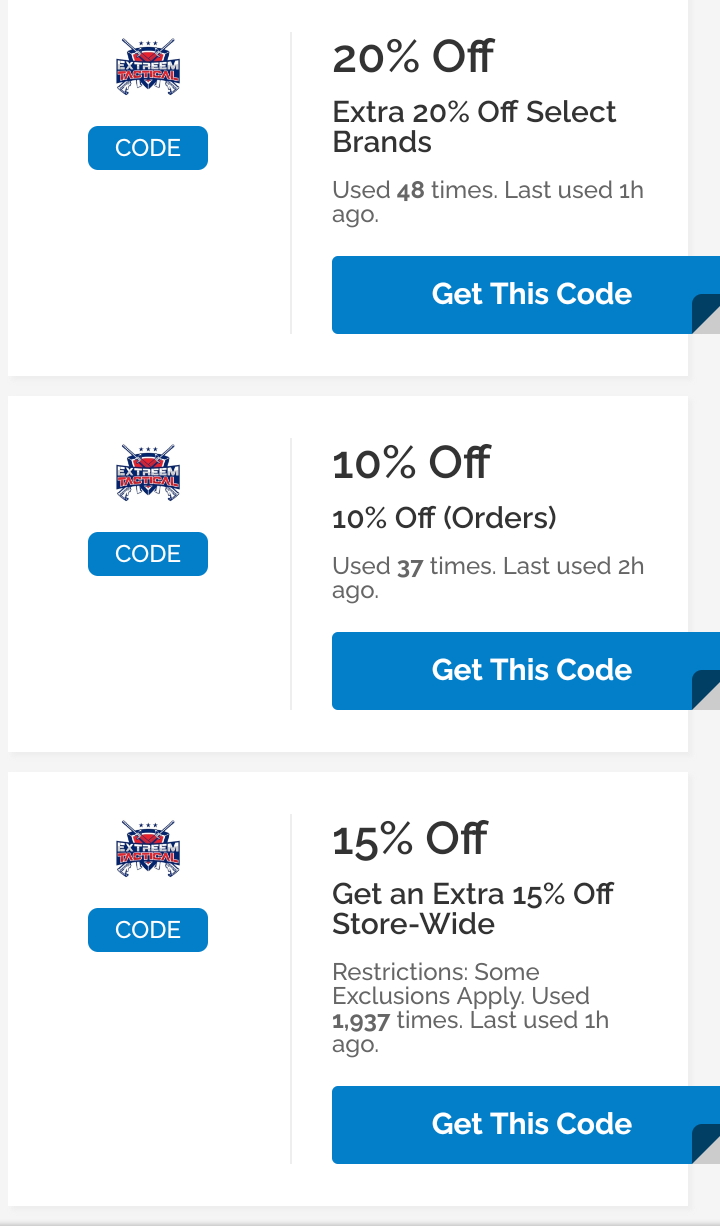
Task: Select the 10% Off (Orders) offer title
Action: coord(444,518)
